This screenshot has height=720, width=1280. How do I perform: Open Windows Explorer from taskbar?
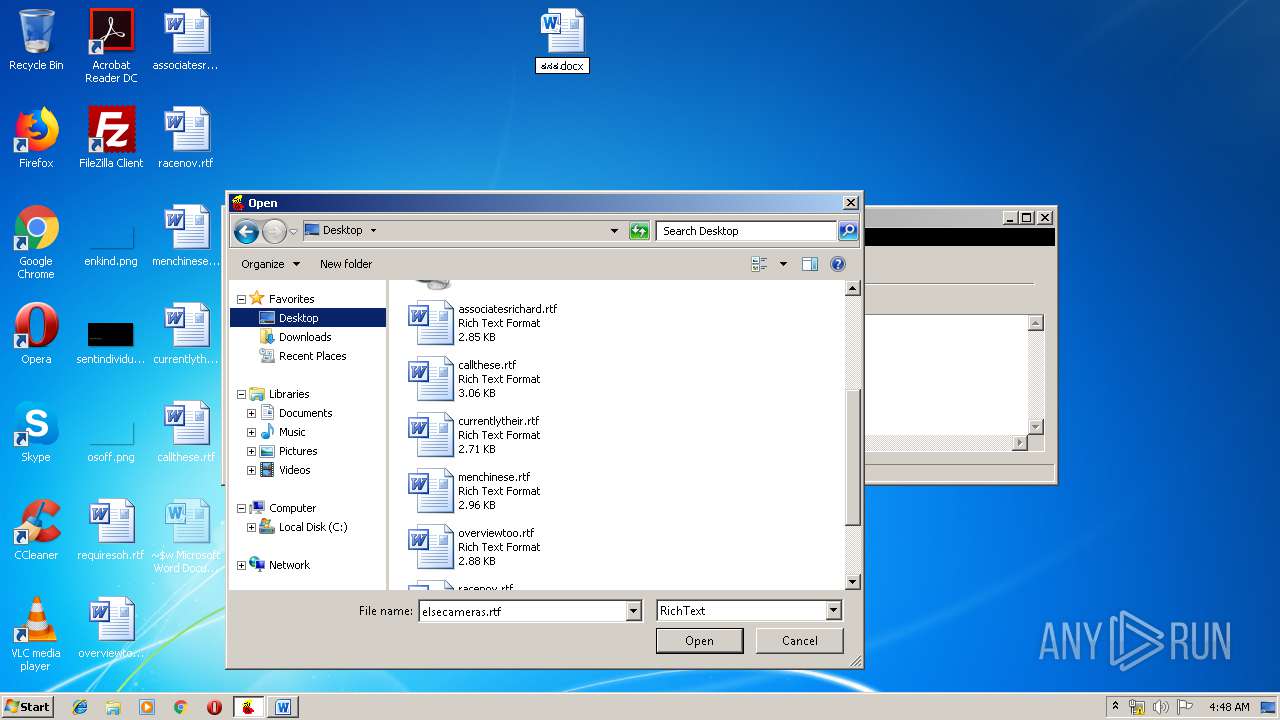coord(113,707)
